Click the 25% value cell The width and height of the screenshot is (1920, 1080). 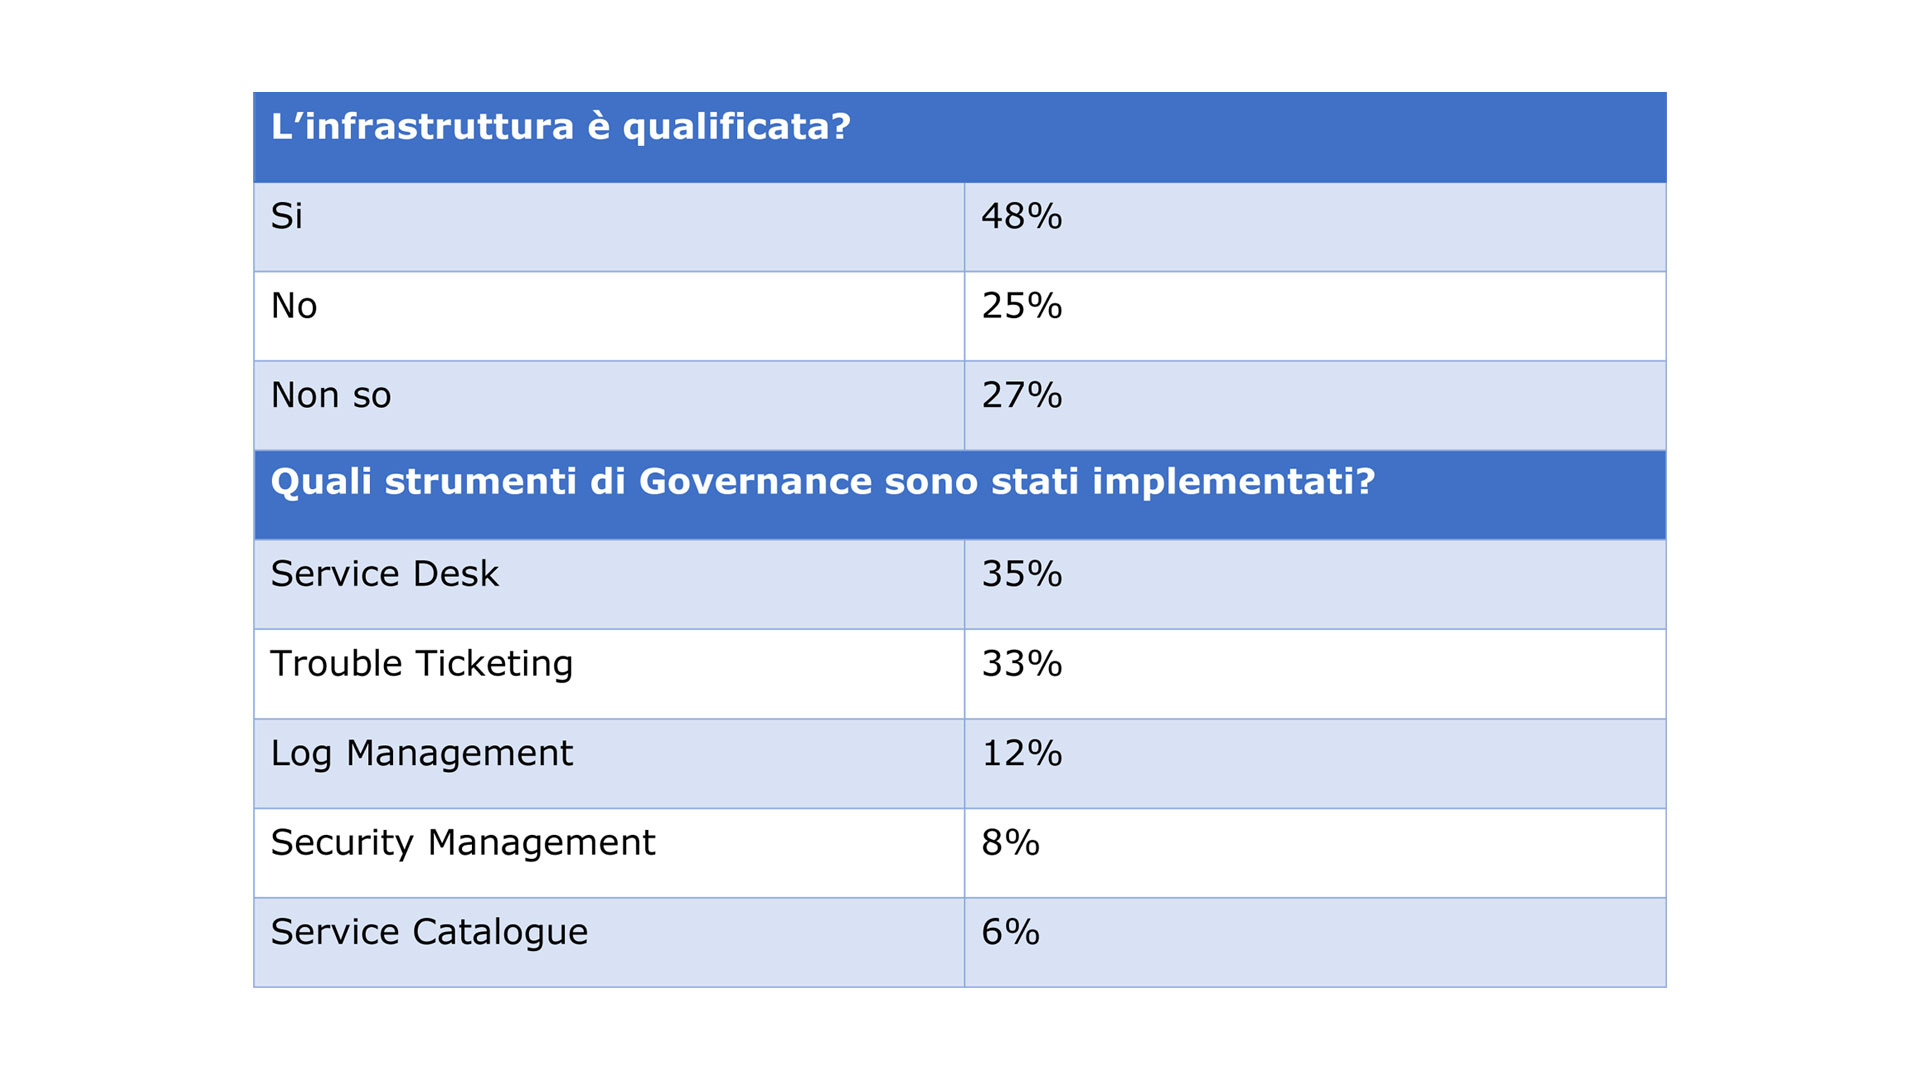pos(1314,316)
